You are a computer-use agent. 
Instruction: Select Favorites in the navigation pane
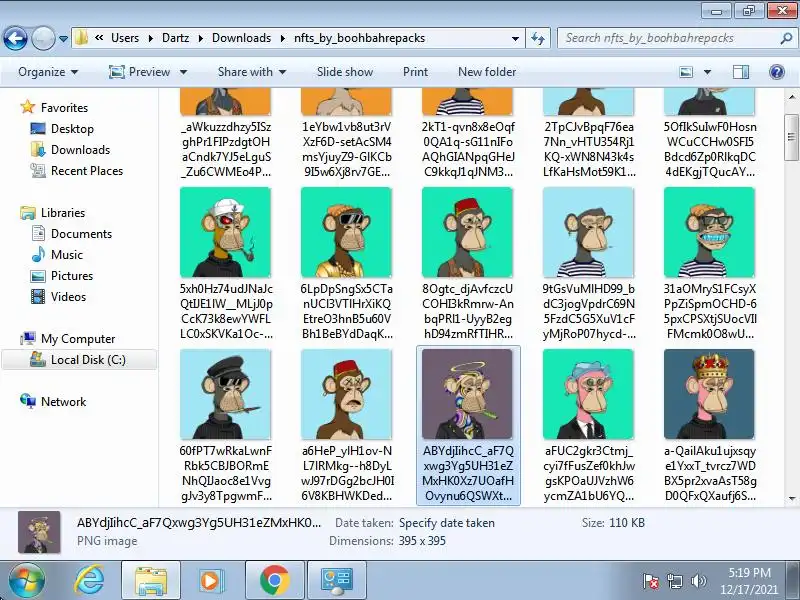64,108
